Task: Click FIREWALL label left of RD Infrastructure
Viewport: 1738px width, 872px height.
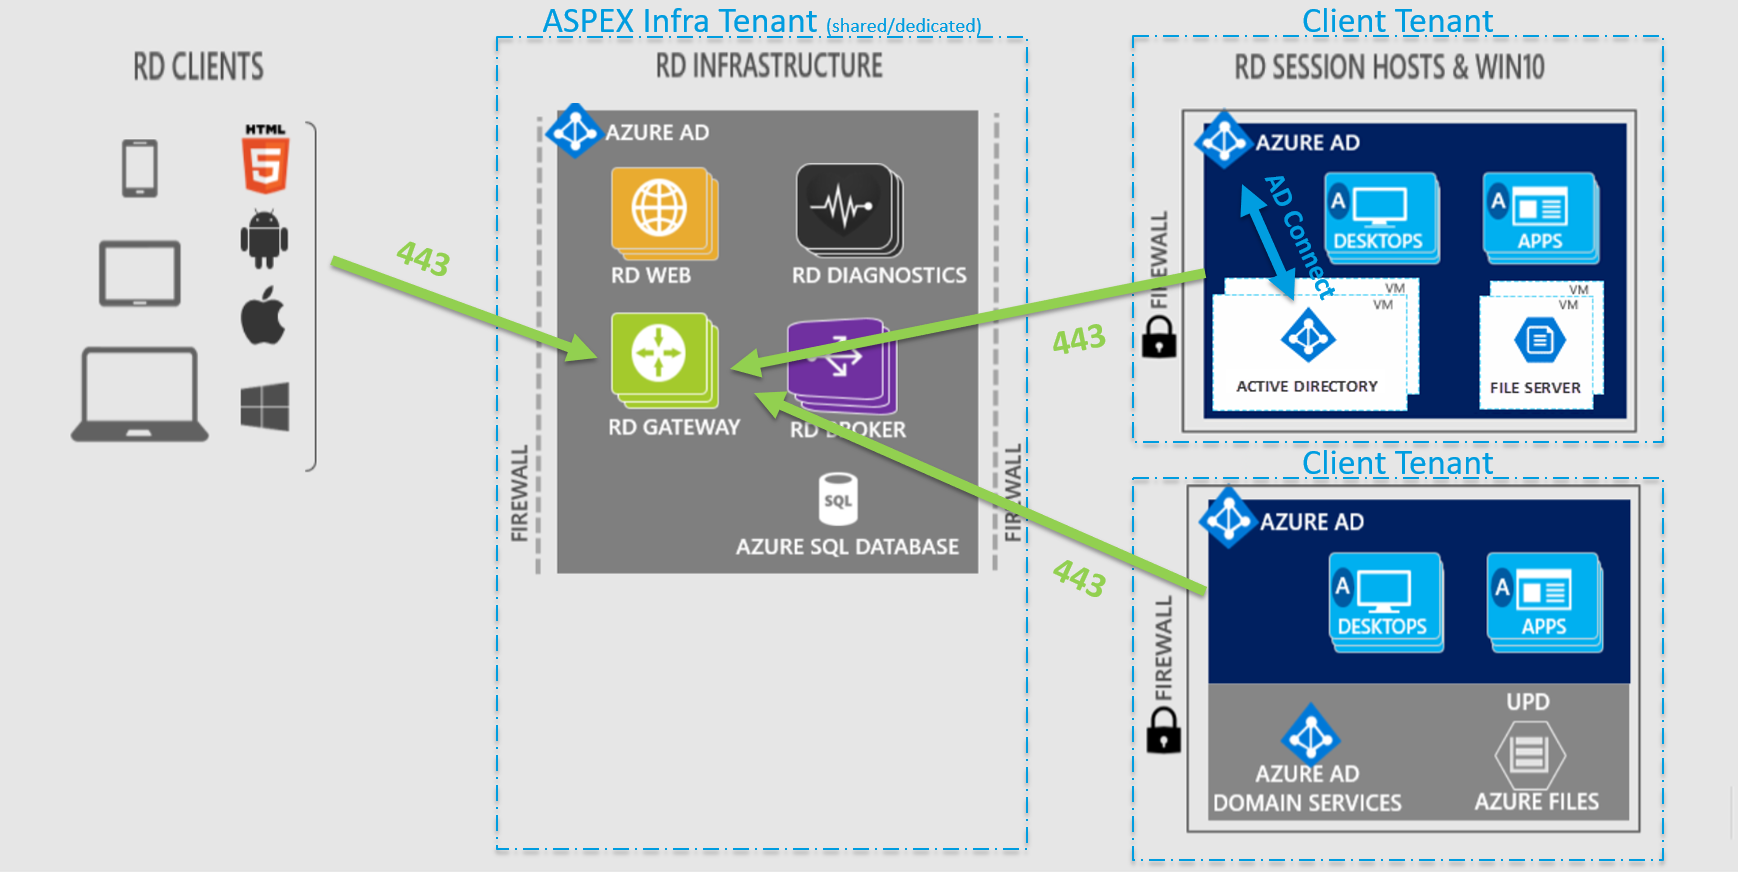Action: [519, 494]
